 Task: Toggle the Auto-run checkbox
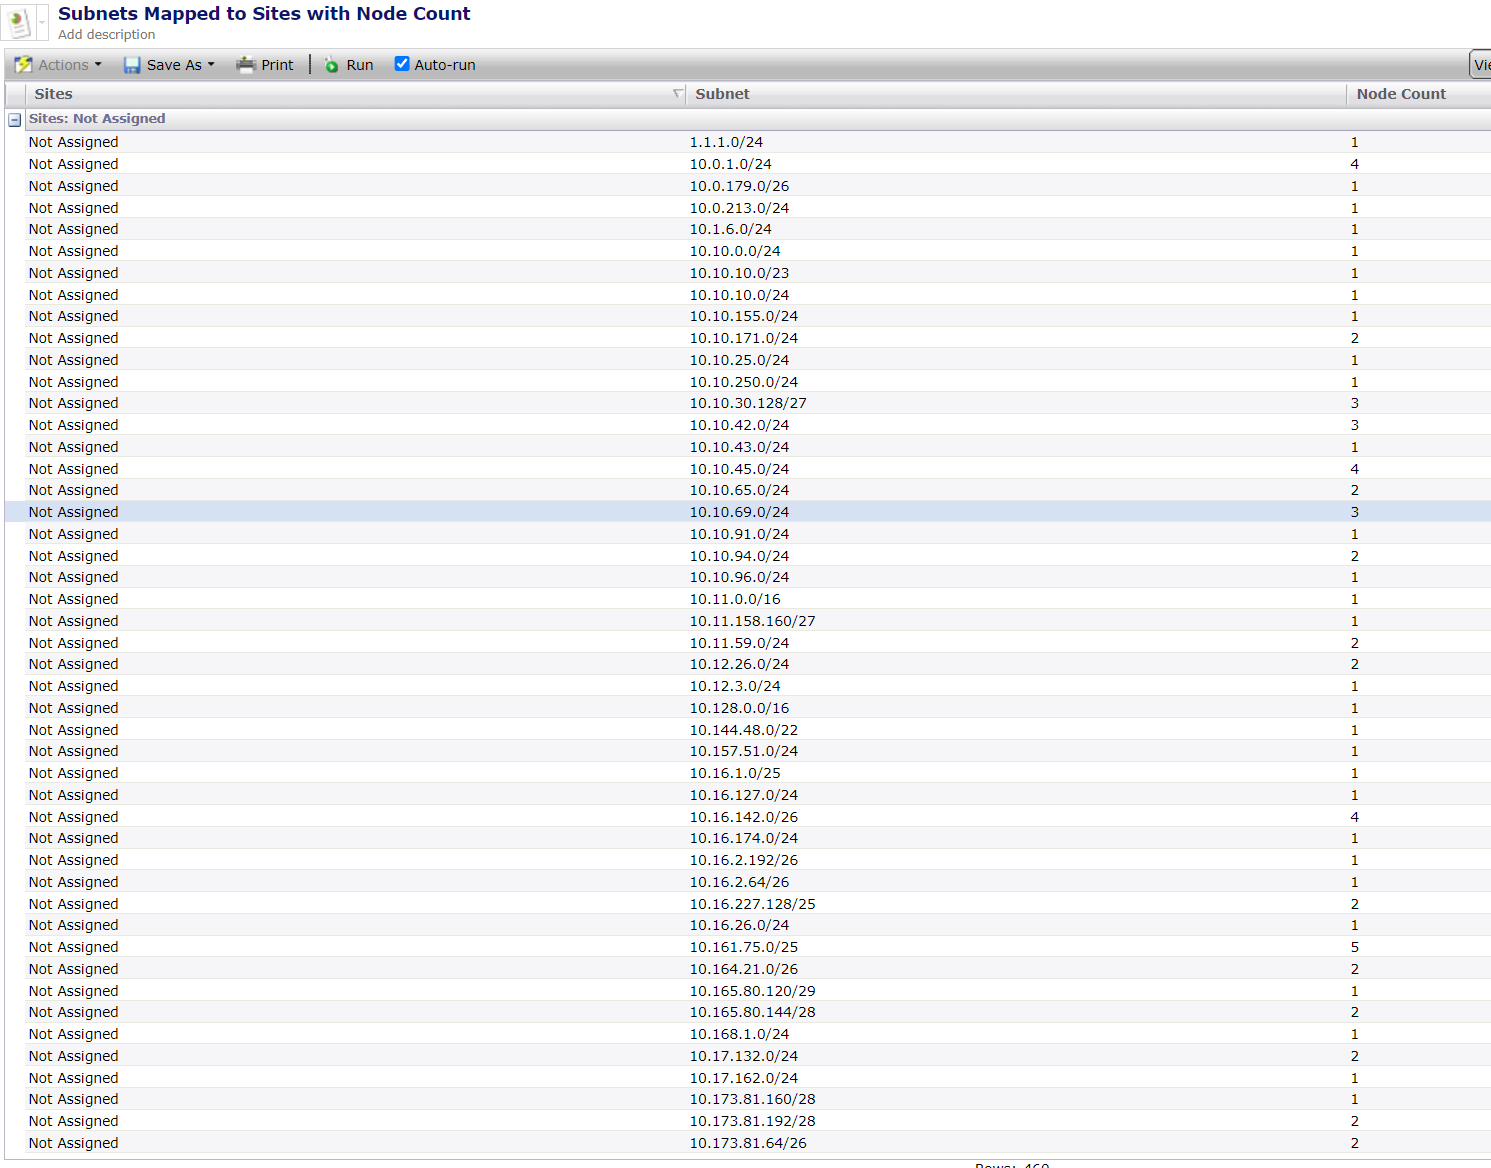(402, 64)
